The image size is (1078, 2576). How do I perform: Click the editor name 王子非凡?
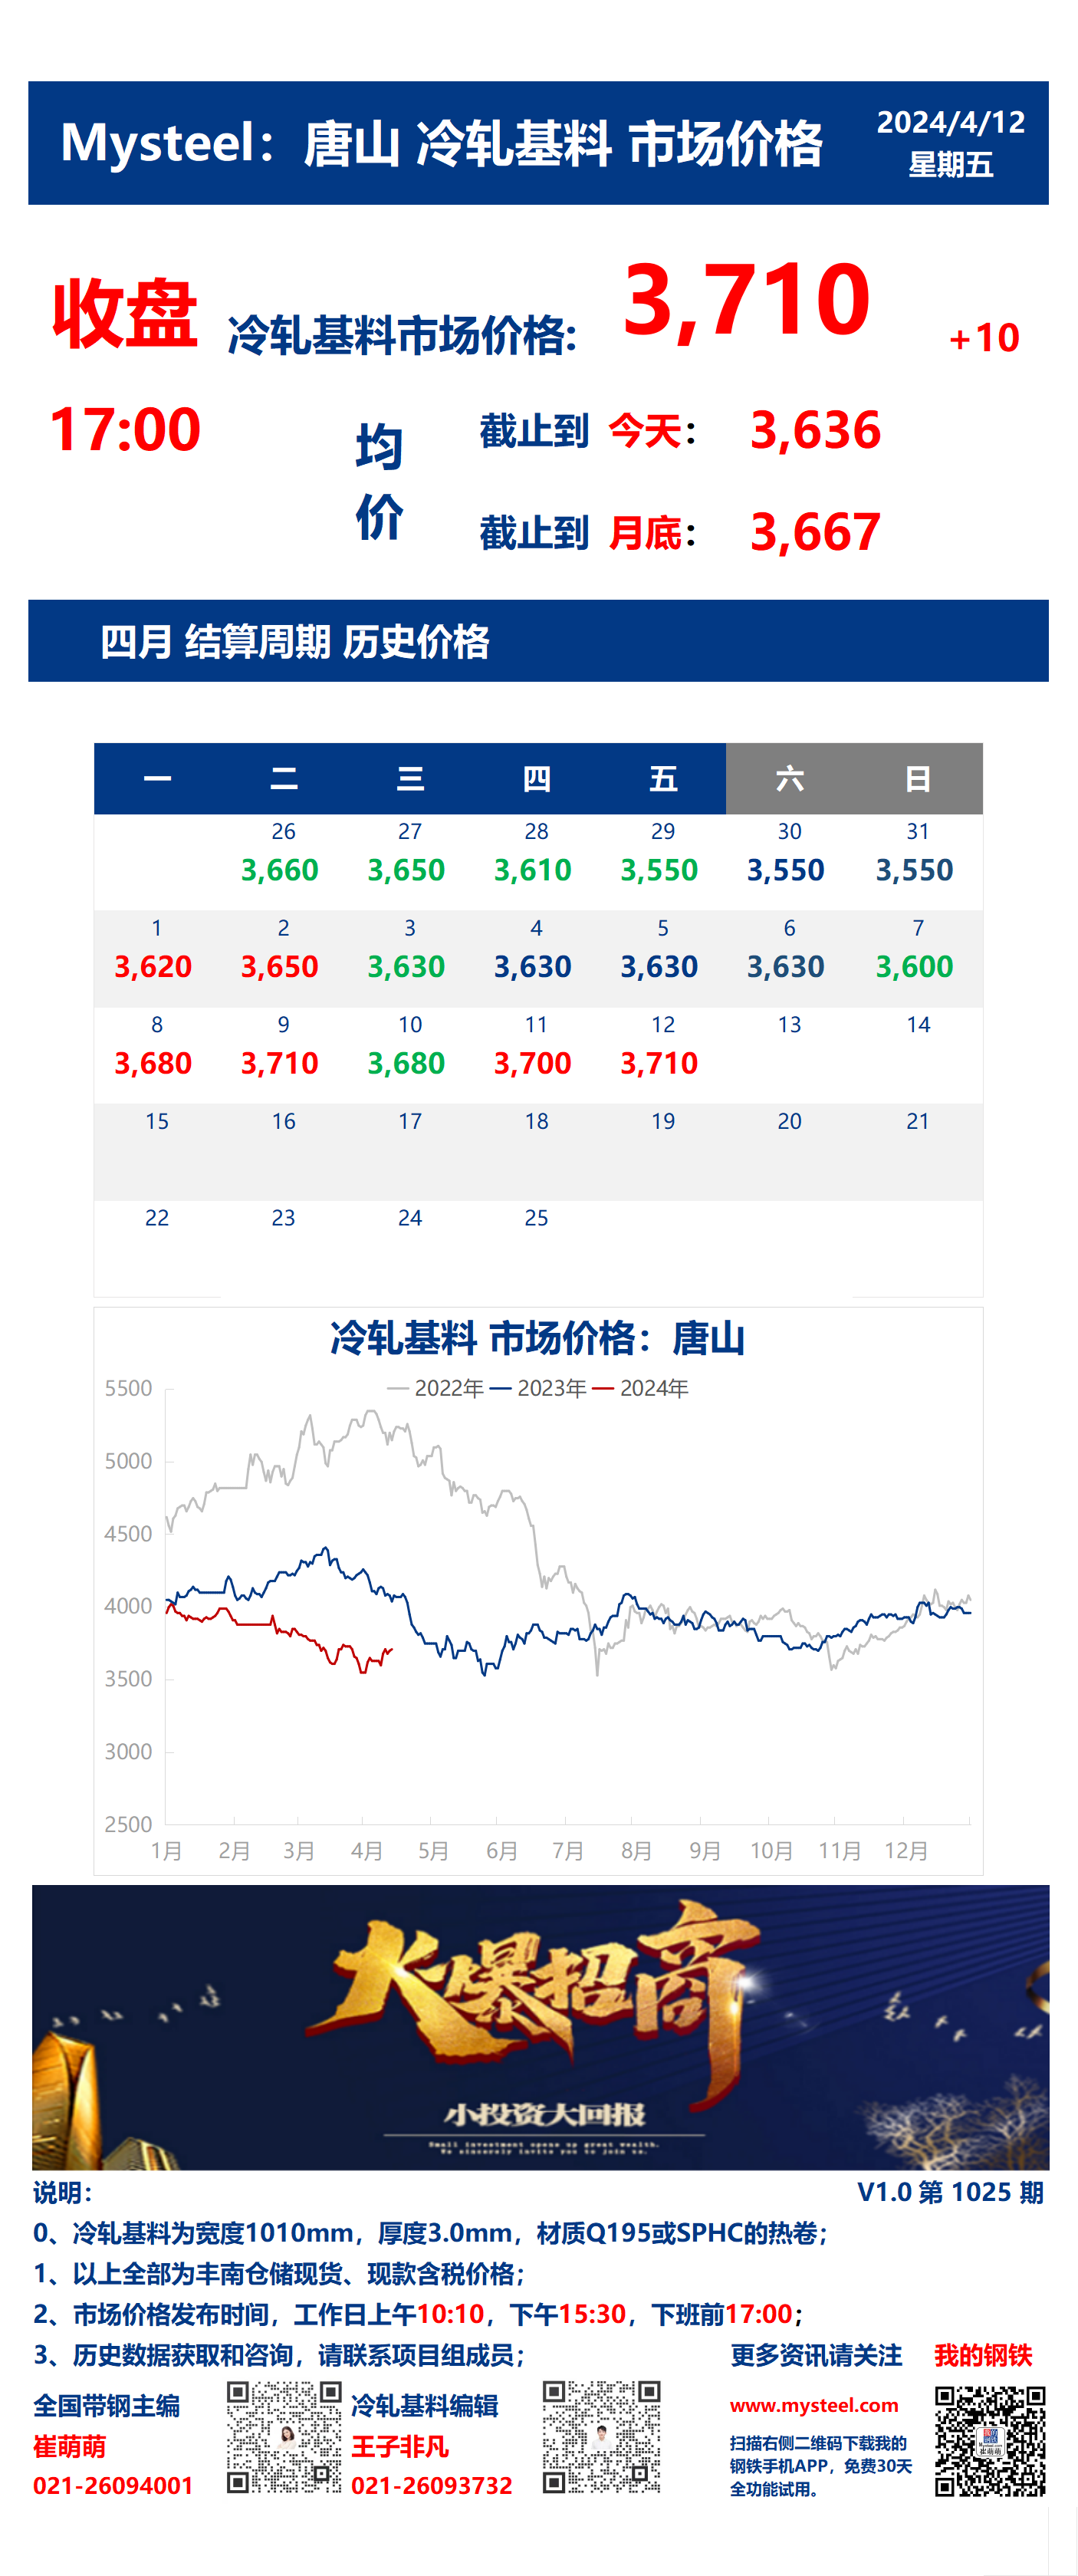[x=400, y=2447]
